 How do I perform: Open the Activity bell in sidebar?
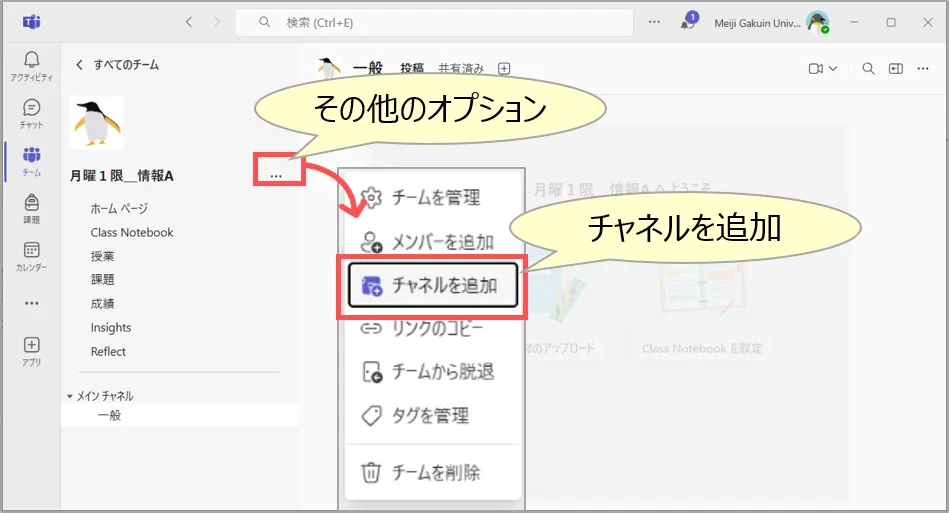[x=31, y=65]
